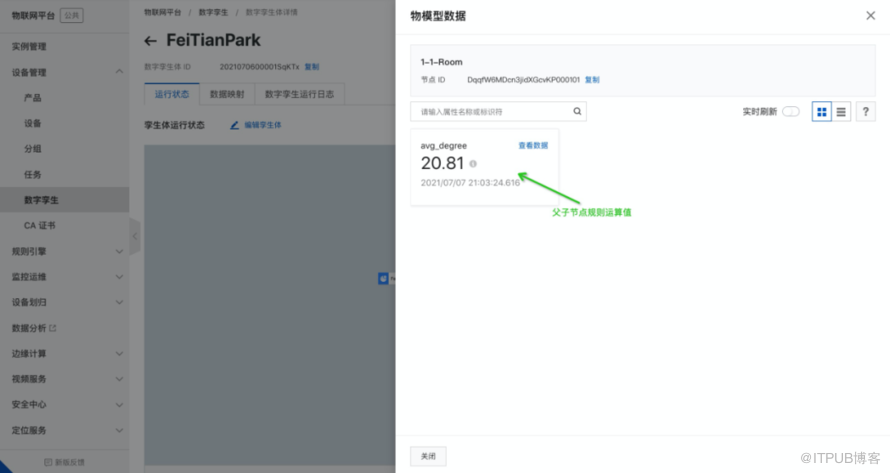
Task: Click the 数字孪生 breadcrumb
Action: 213,12
